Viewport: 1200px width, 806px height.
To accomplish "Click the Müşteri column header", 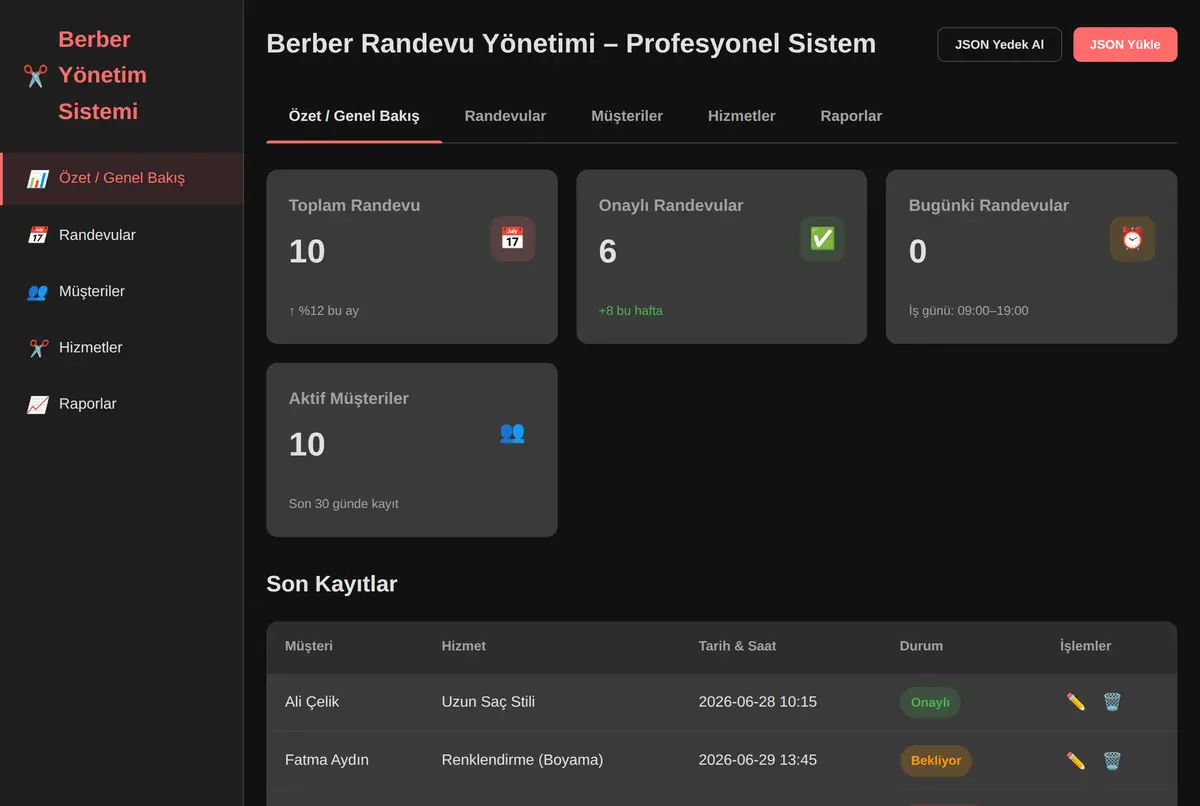I will click(309, 646).
